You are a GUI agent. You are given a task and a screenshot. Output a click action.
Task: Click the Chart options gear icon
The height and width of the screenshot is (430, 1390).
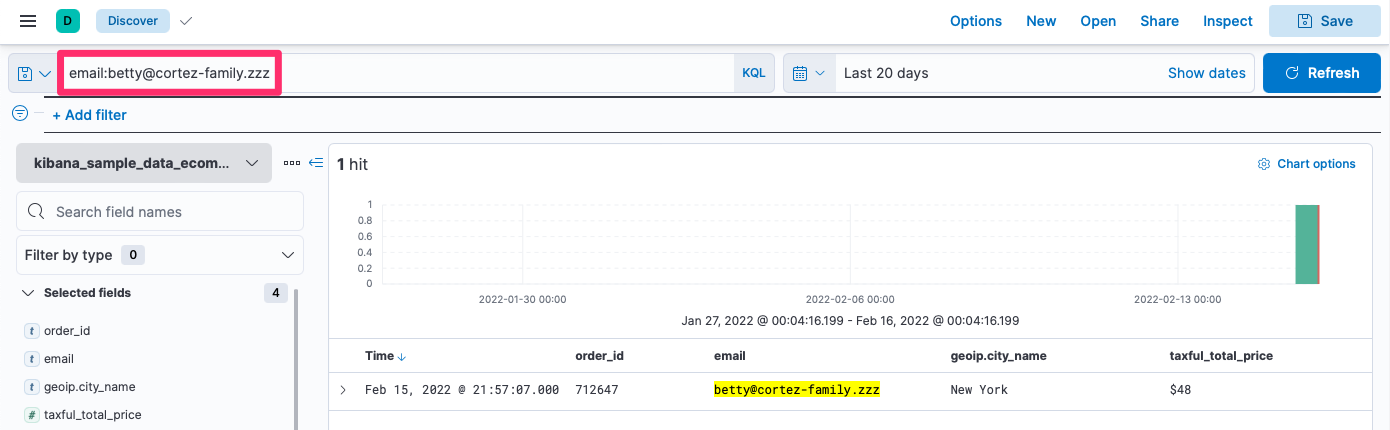1264,164
